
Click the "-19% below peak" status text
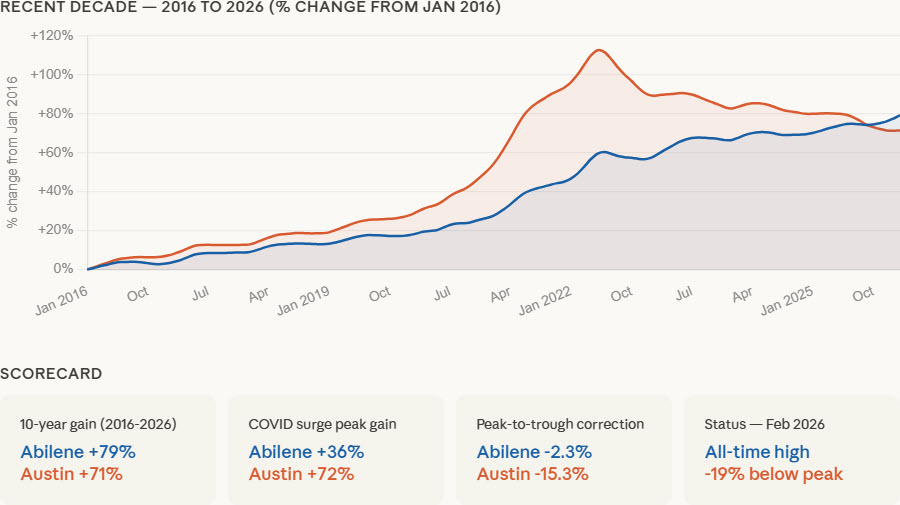click(773, 474)
